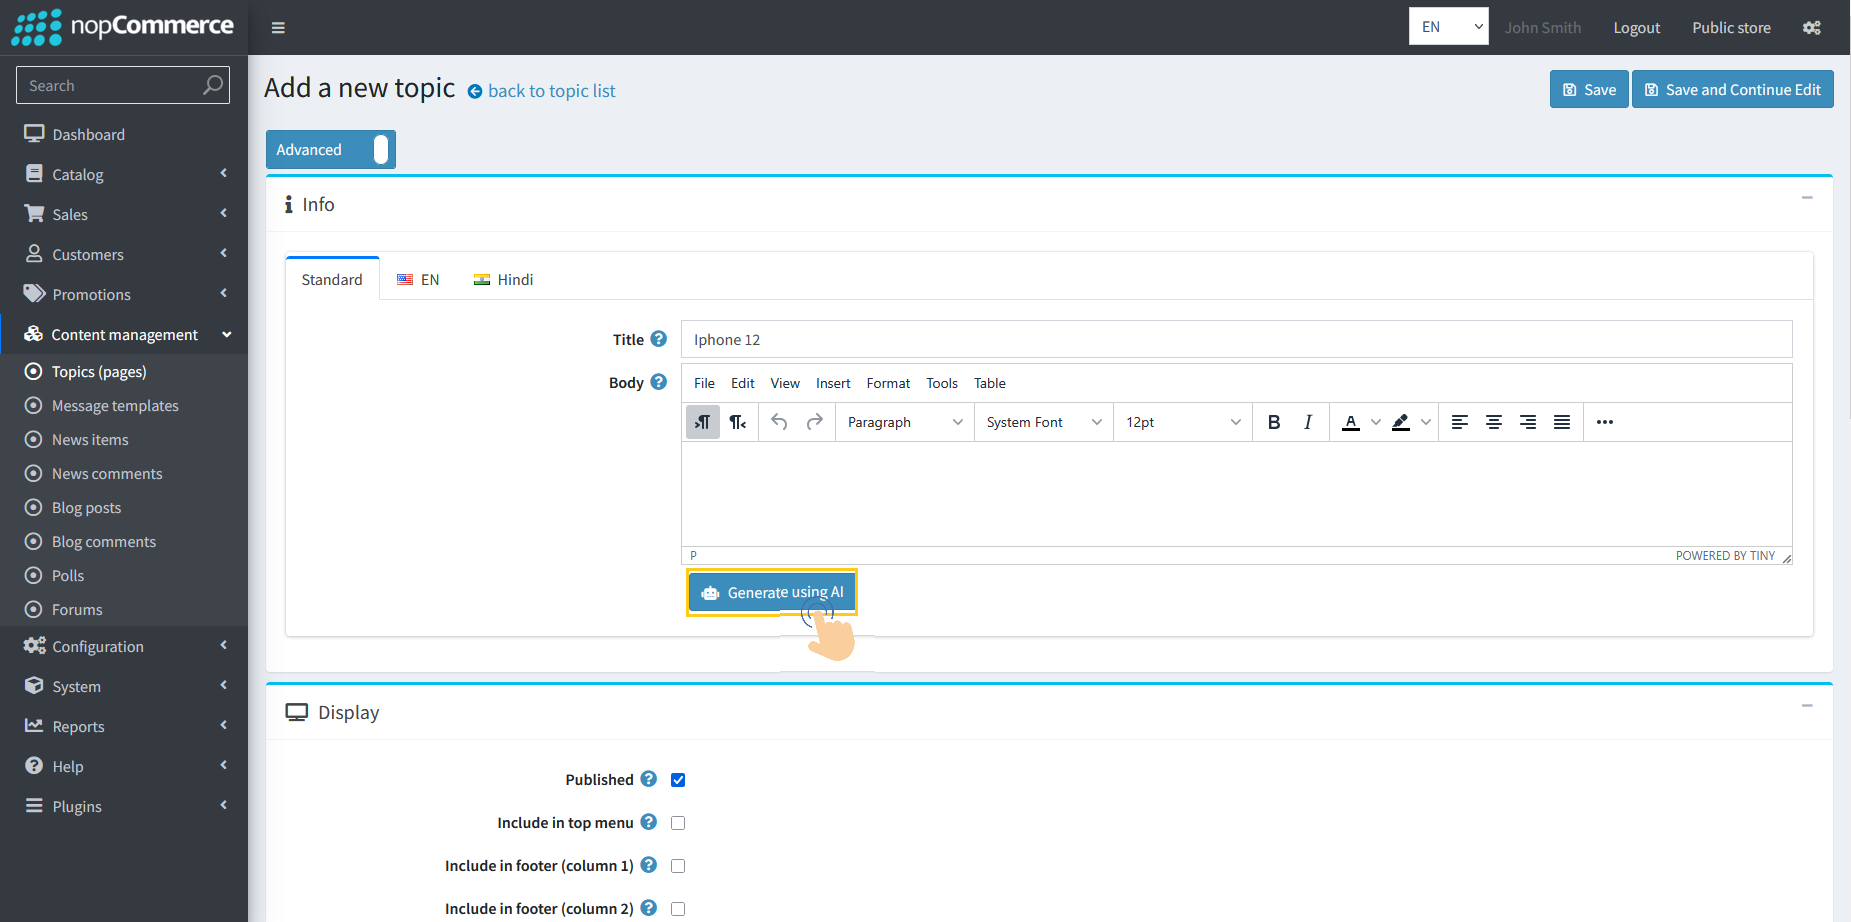Click the Generate using AI button
Viewport: 1851px width, 922px height.
[771, 591]
